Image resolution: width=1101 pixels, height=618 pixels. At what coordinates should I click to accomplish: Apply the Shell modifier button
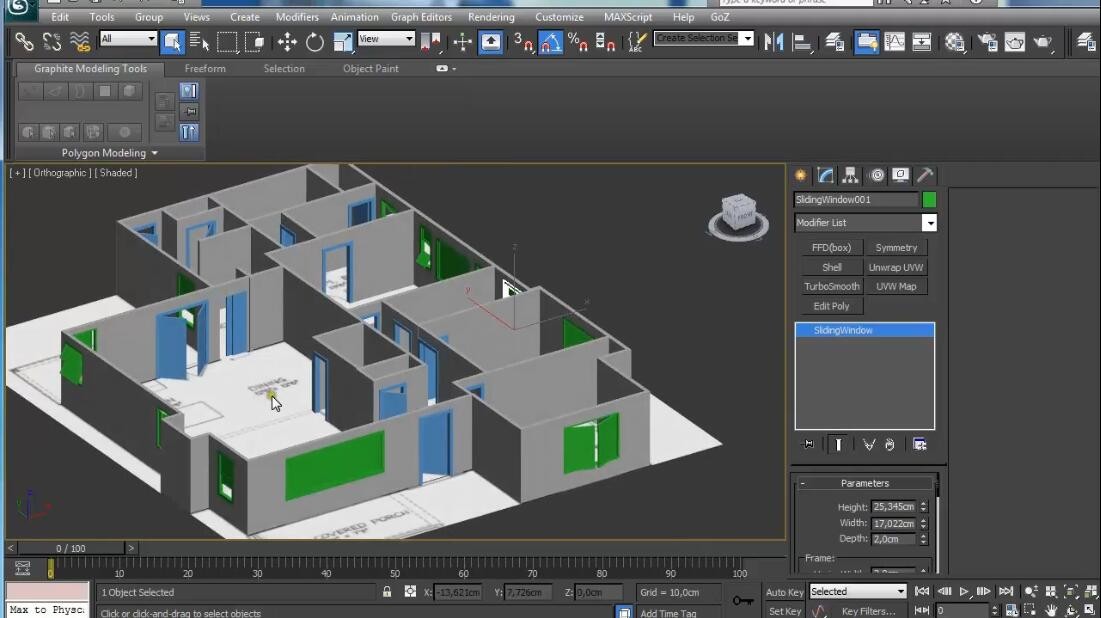831,268
